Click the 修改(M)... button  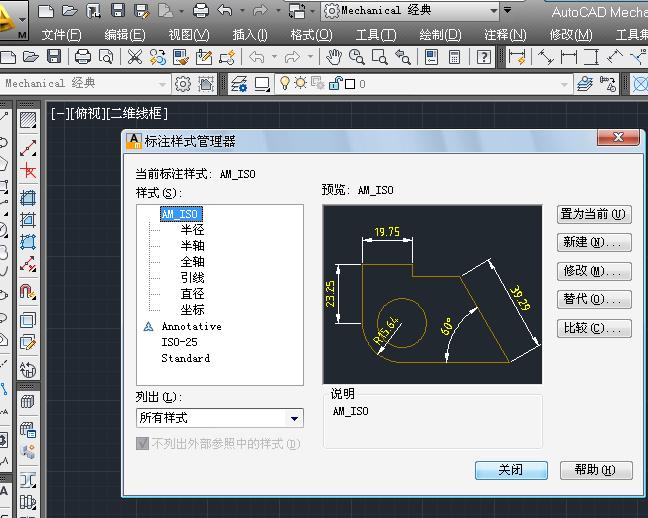click(x=594, y=272)
